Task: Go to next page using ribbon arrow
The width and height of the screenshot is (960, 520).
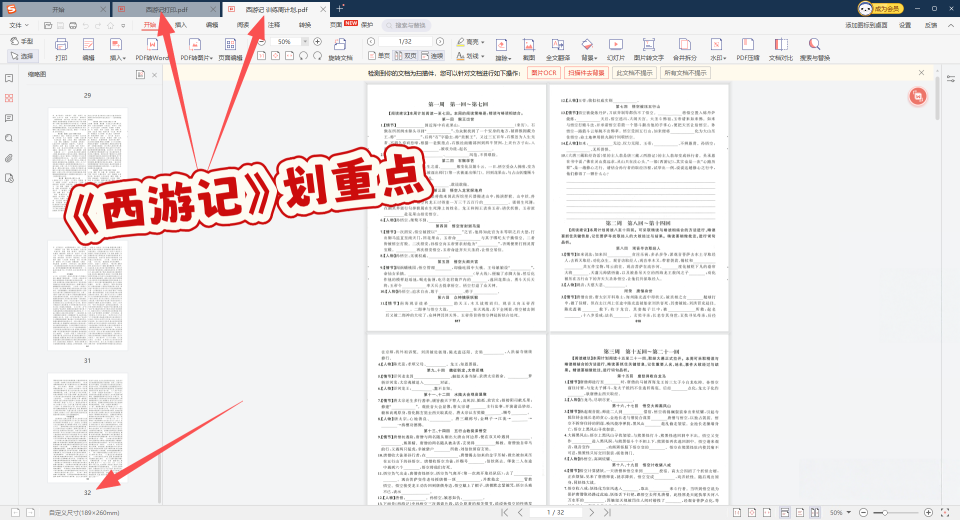Action: (440, 42)
